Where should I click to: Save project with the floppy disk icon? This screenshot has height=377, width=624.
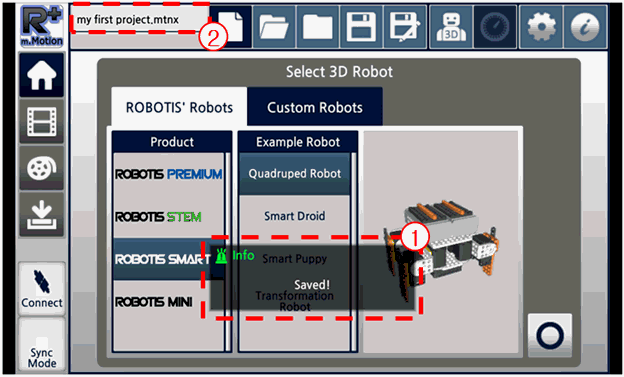(361, 27)
